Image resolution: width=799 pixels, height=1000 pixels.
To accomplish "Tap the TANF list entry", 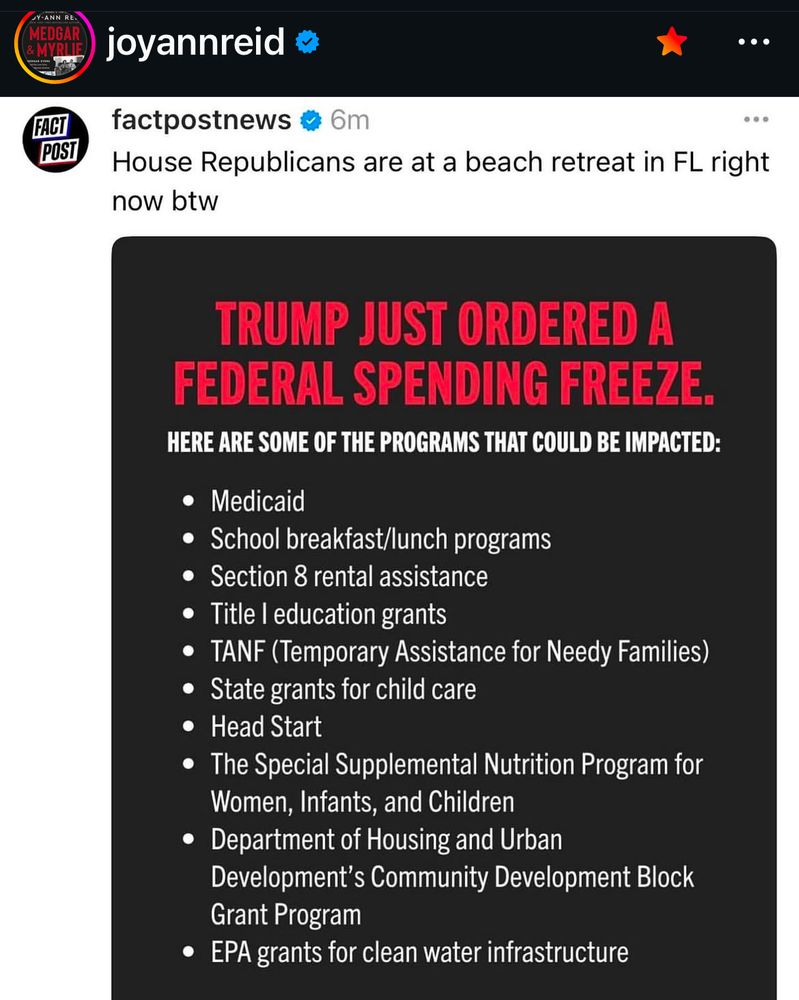I will (459, 652).
